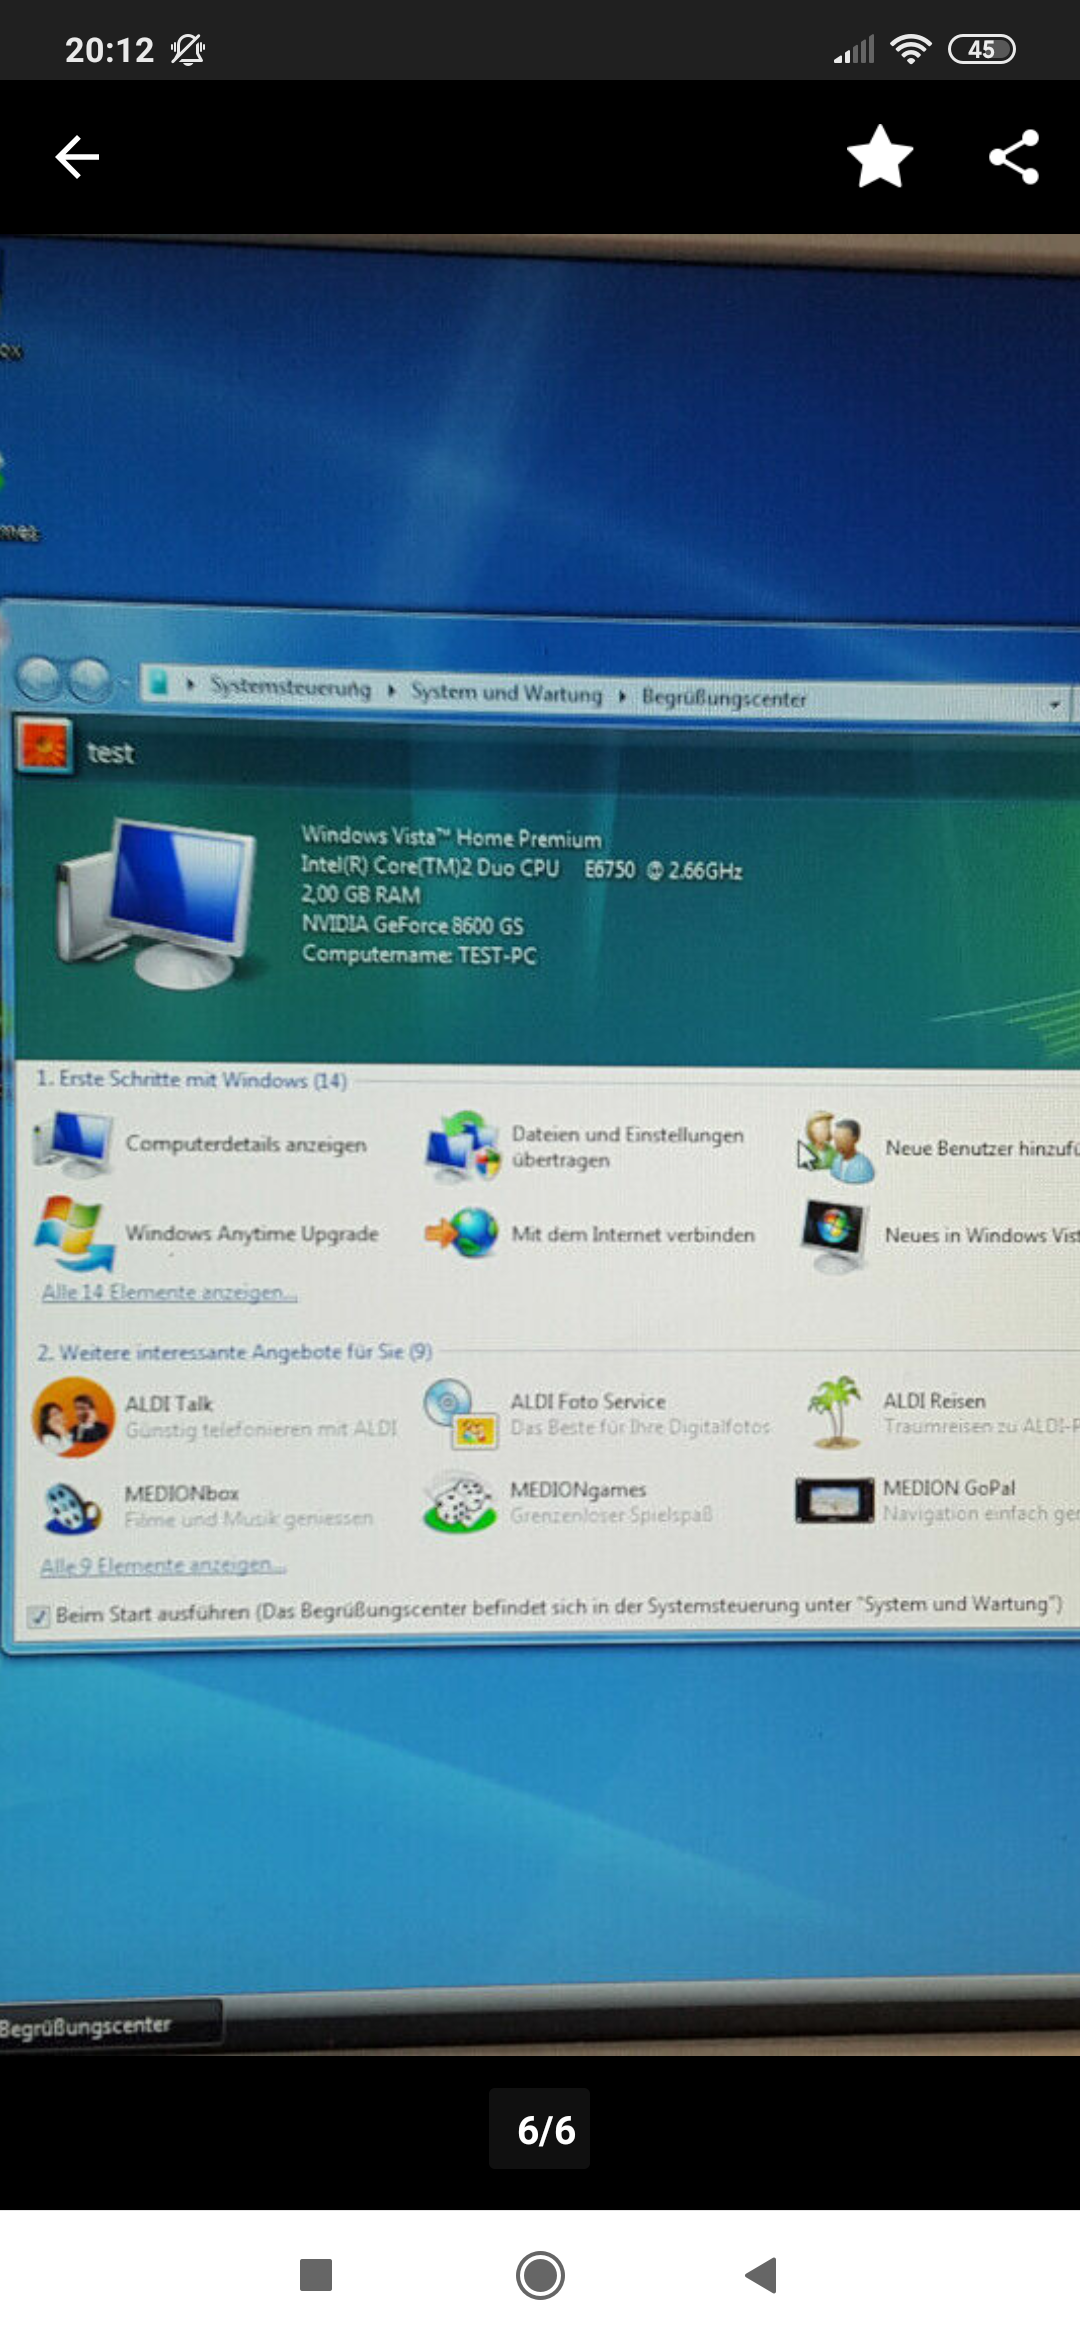Open the ALDI Talk round icon
This screenshot has height=2340, width=1080.
tap(72, 1417)
